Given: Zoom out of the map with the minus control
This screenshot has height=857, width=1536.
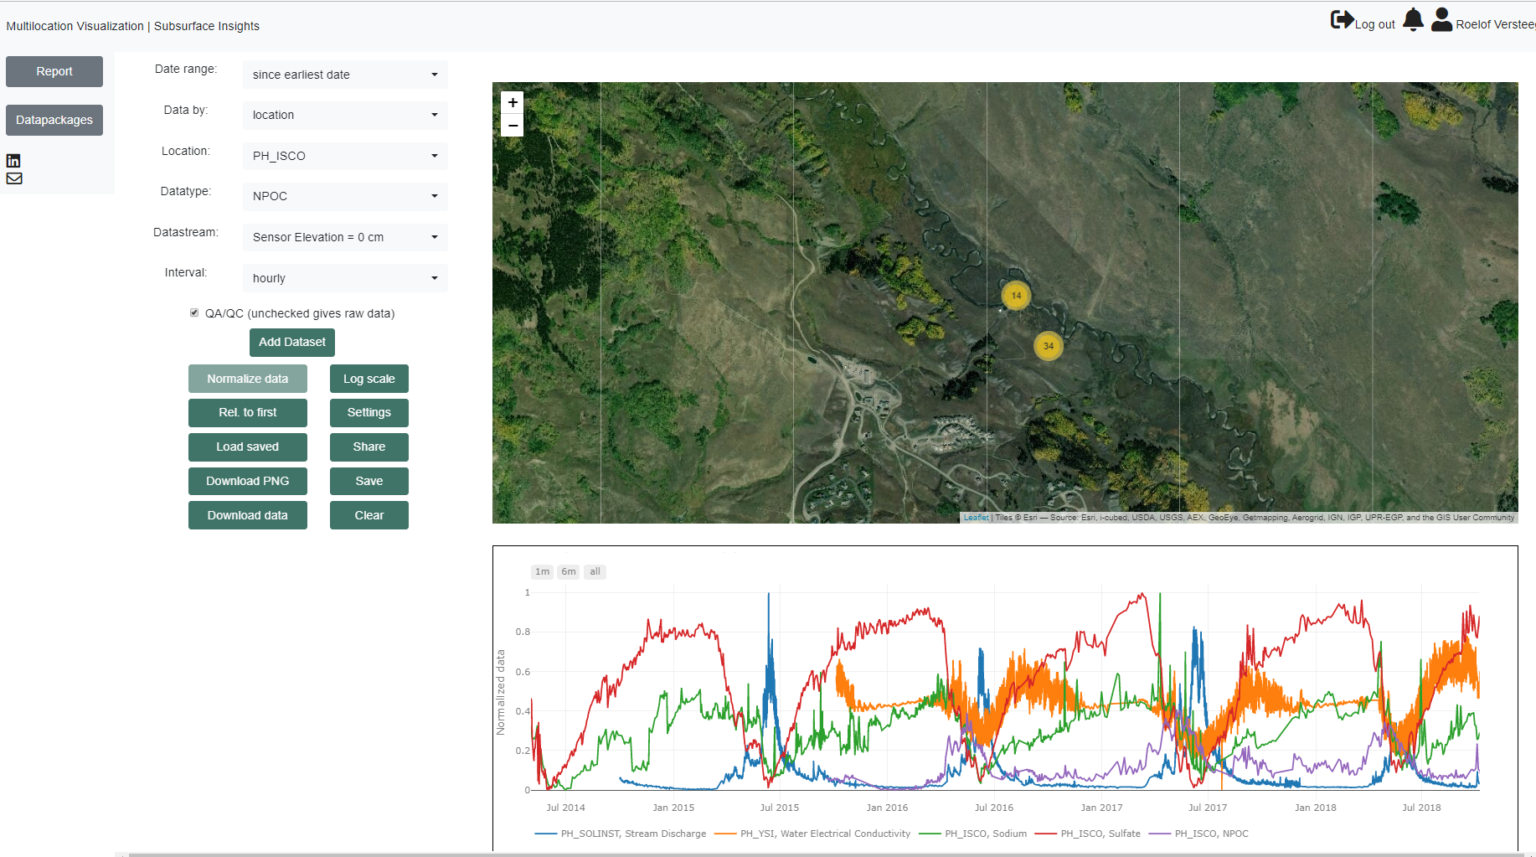Looking at the screenshot, I should click(512, 124).
